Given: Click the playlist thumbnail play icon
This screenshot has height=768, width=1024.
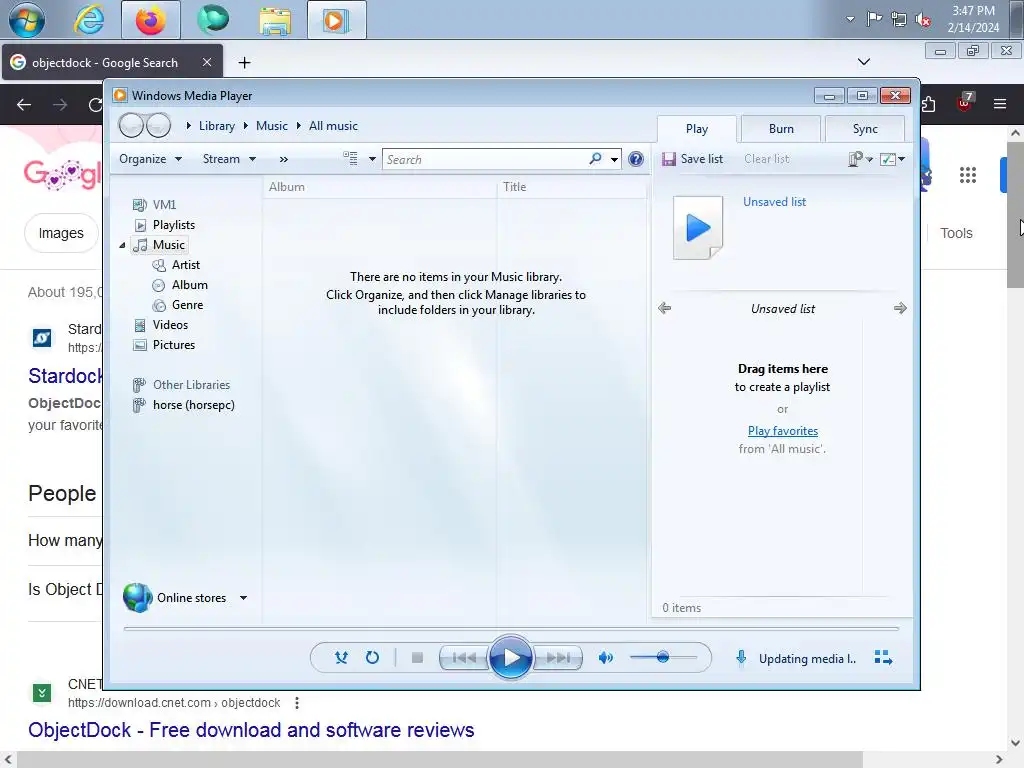Looking at the screenshot, I should tap(698, 228).
